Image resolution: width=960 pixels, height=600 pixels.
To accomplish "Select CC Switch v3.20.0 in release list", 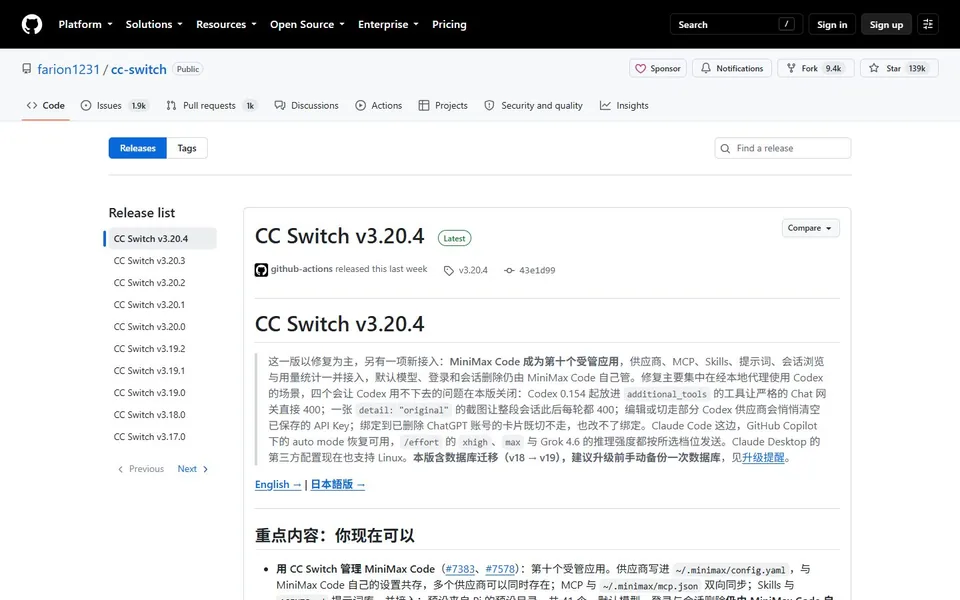I will tap(149, 327).
